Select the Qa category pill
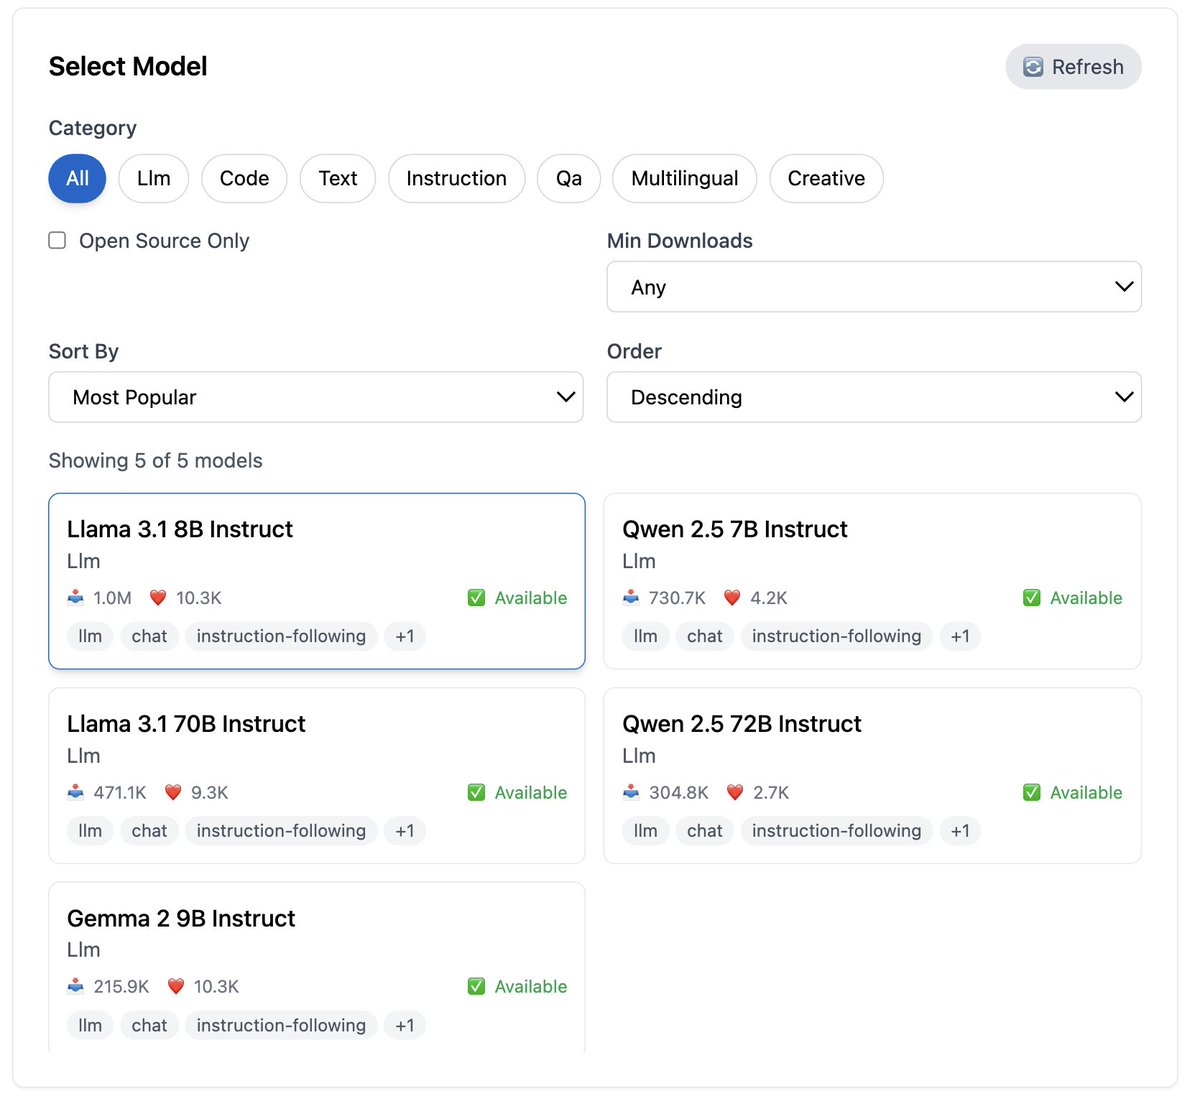Image resolution: width=1200 pixels, height=1109 pixels. coord(569,179)
